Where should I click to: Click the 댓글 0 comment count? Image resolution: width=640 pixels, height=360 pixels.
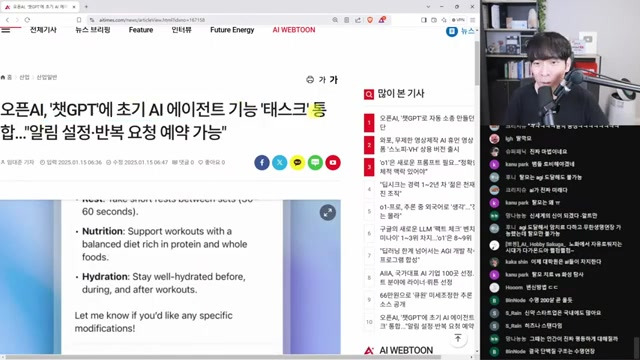(183, 162)
